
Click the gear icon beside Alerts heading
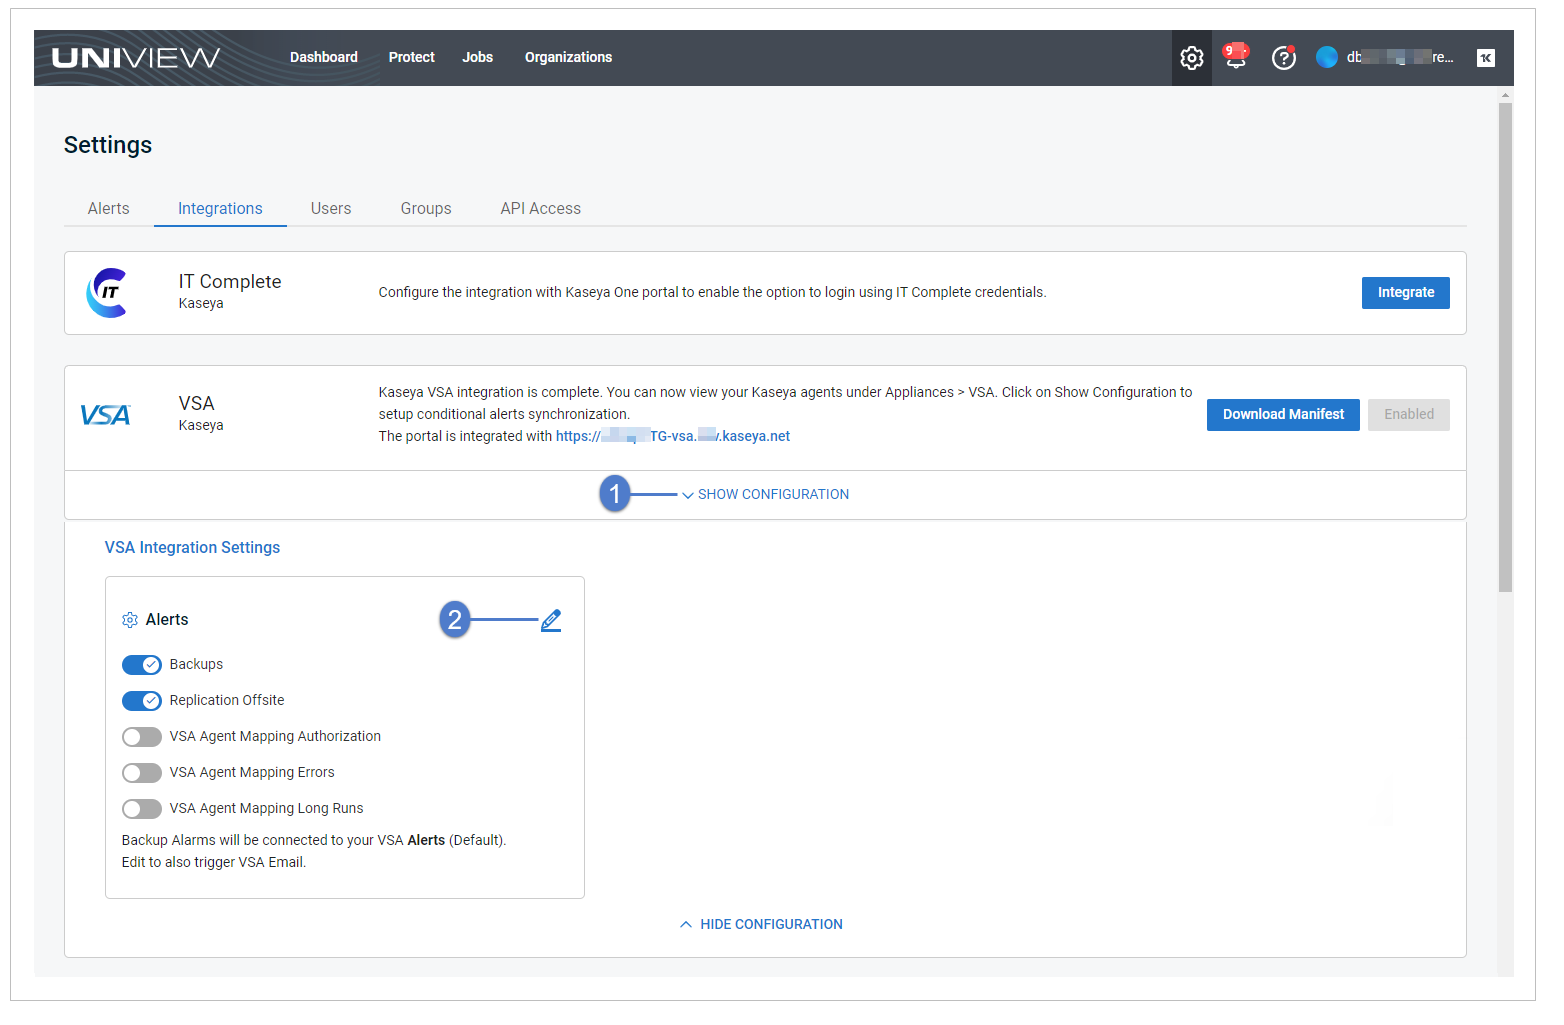pos(130,620)
